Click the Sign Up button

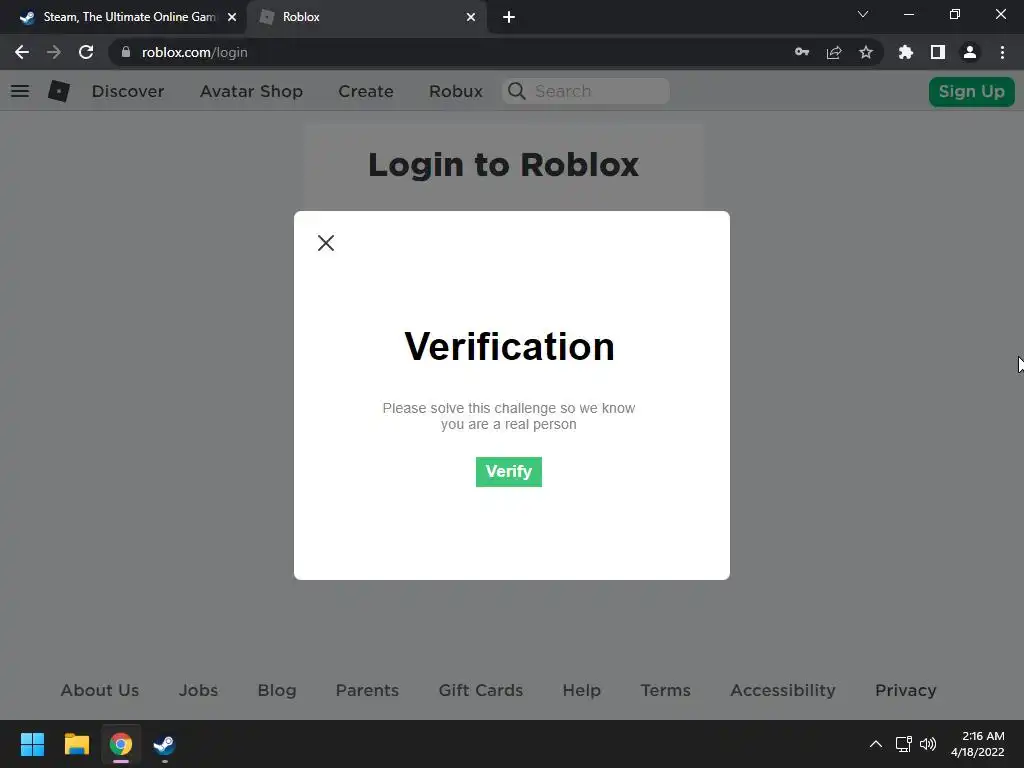click(971, 91)
